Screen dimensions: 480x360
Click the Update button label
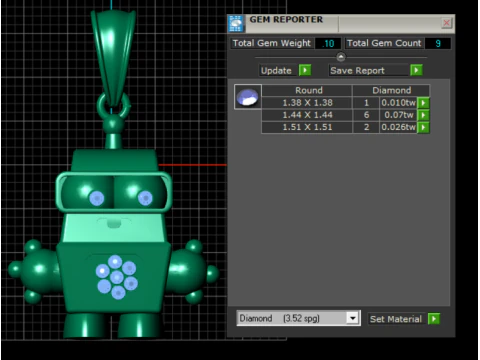[276, 70]
